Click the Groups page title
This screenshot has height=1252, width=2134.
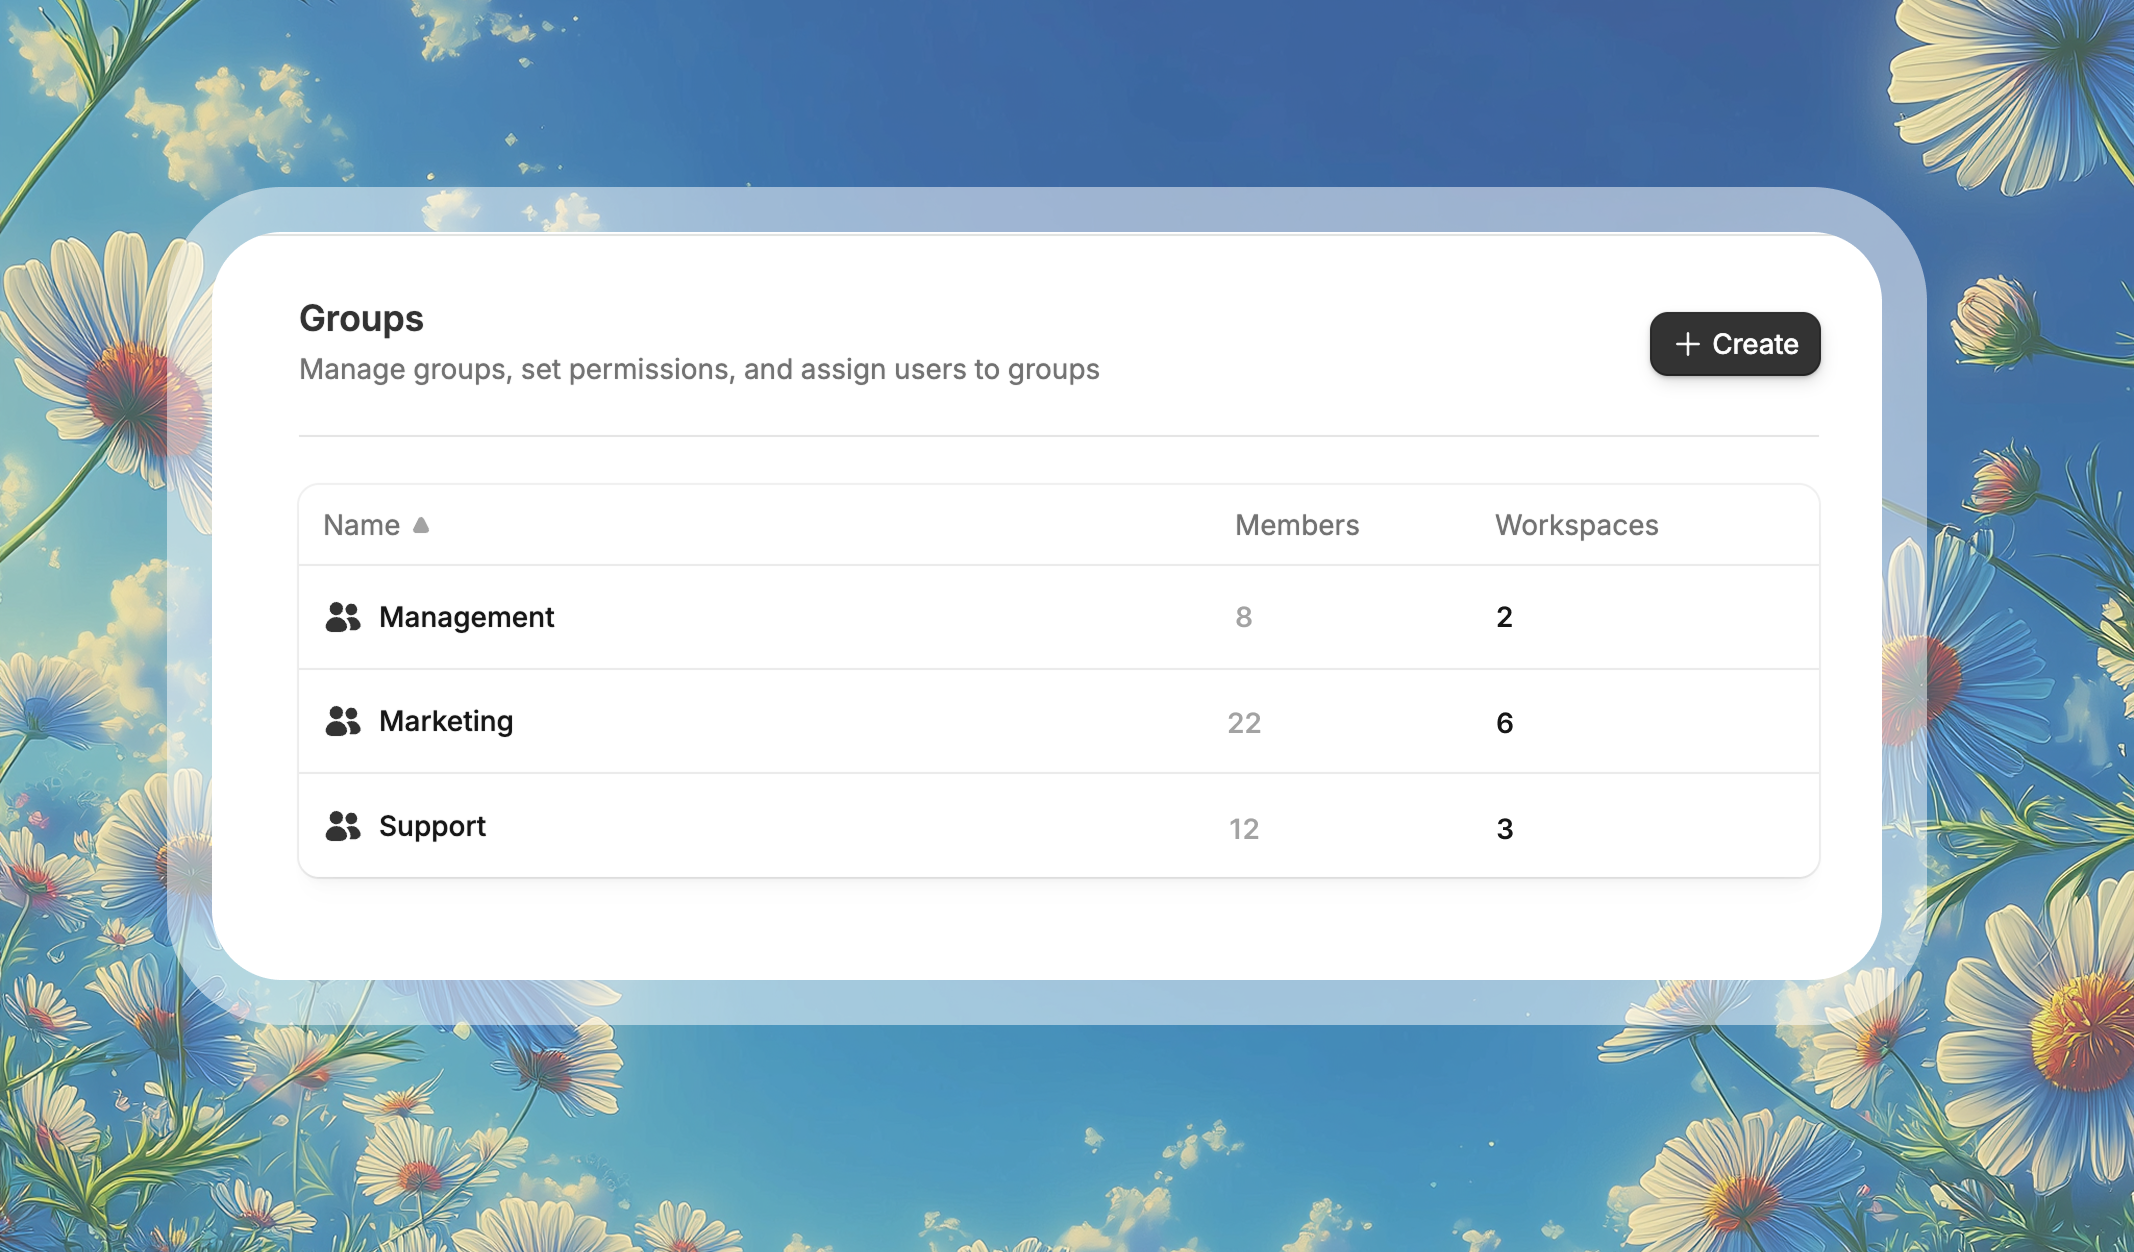[361, 318]
